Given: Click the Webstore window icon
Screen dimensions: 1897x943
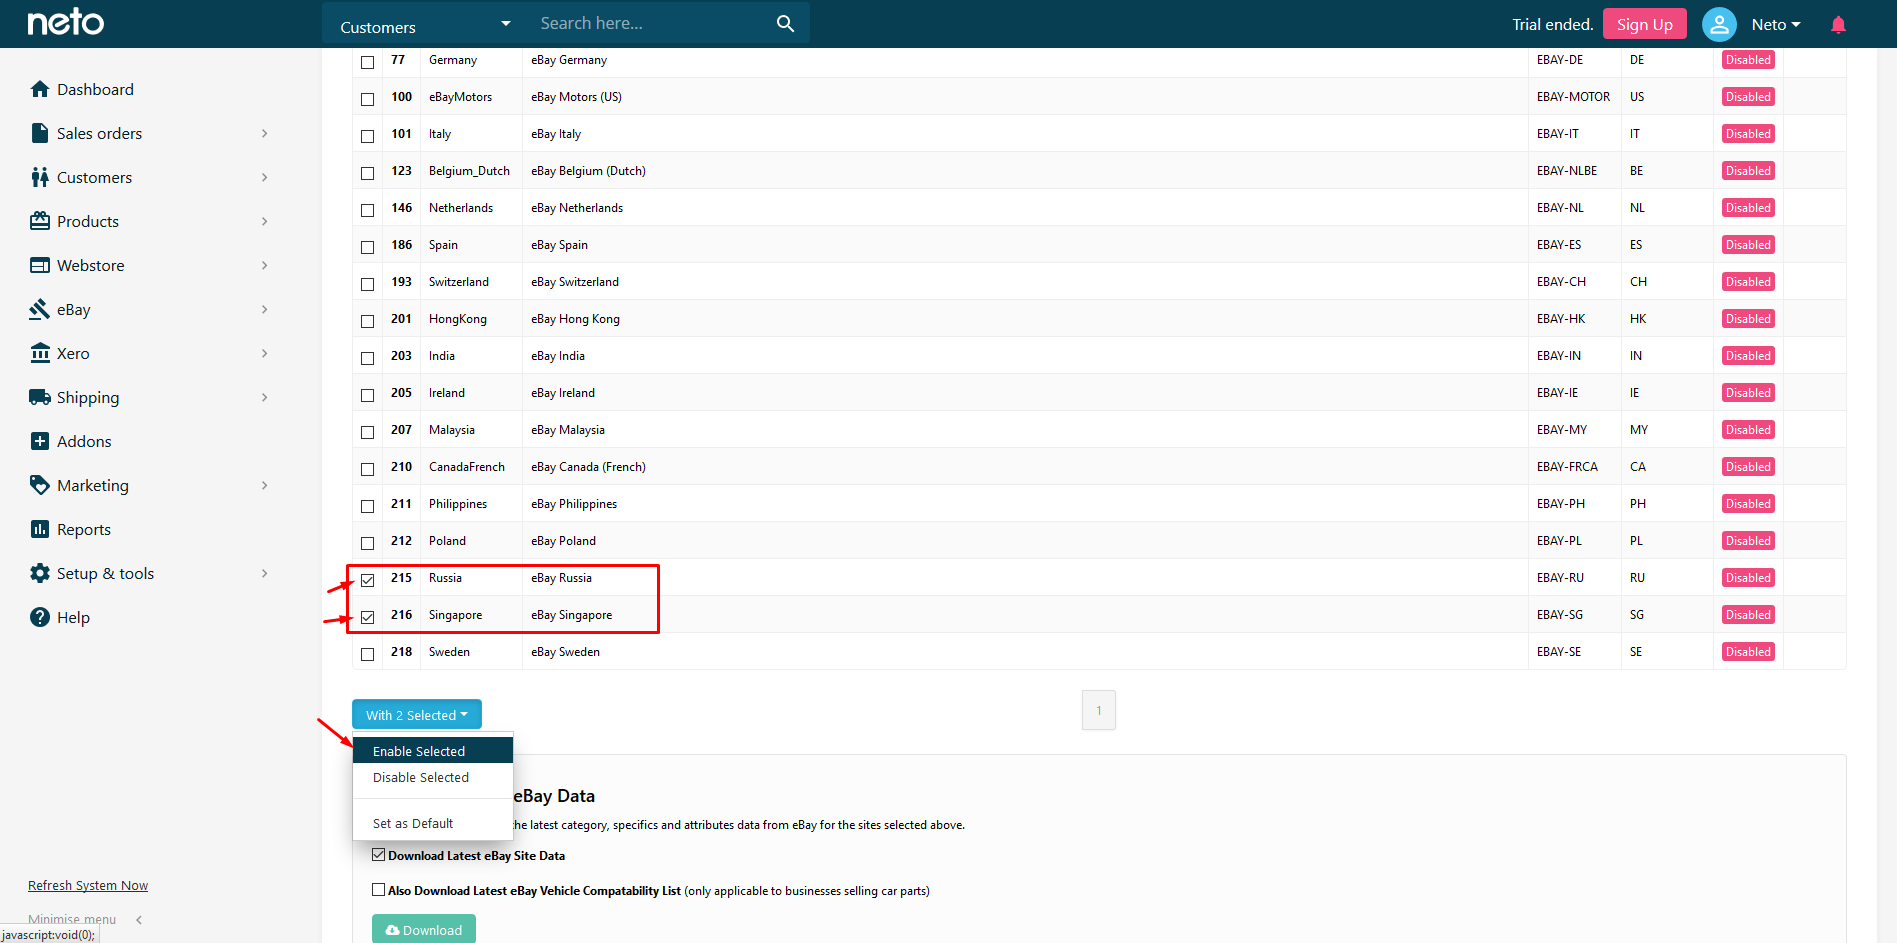Looking at the screenshot, I should click(40, 265).
